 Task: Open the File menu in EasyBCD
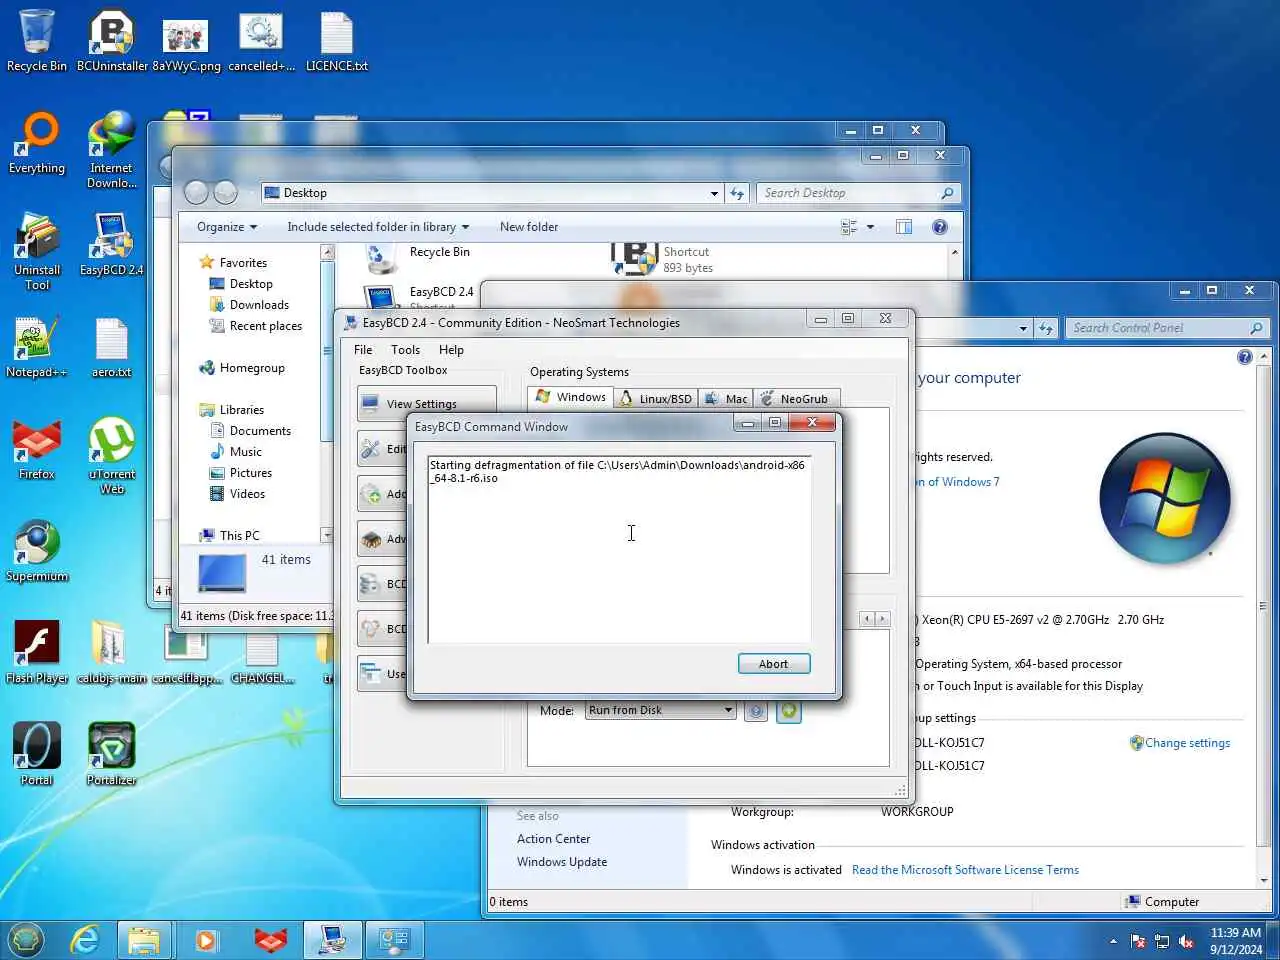(x=363, y=350)
